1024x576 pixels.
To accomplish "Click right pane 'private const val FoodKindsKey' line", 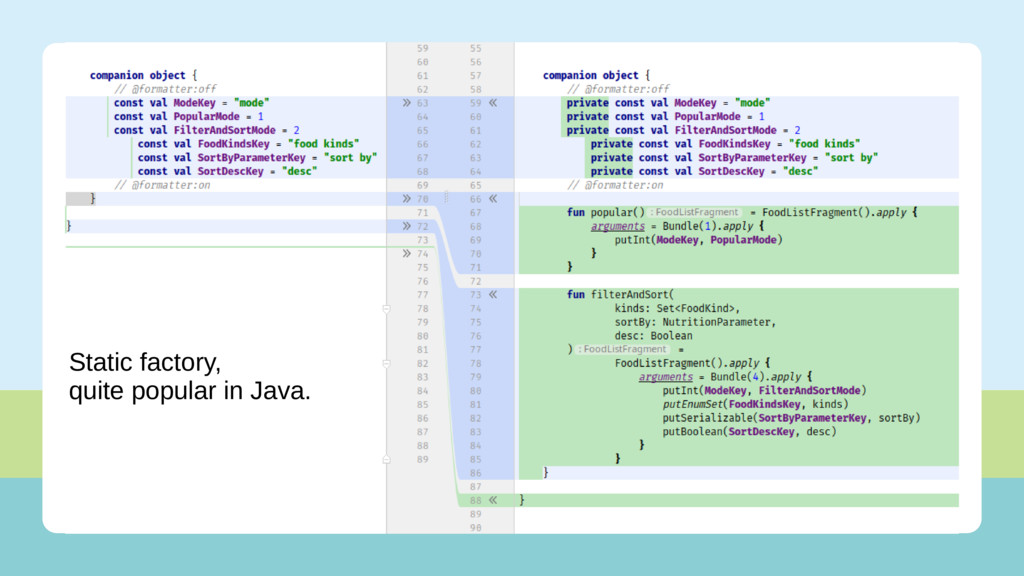I will pyautogui.click(x=726, y=144).
